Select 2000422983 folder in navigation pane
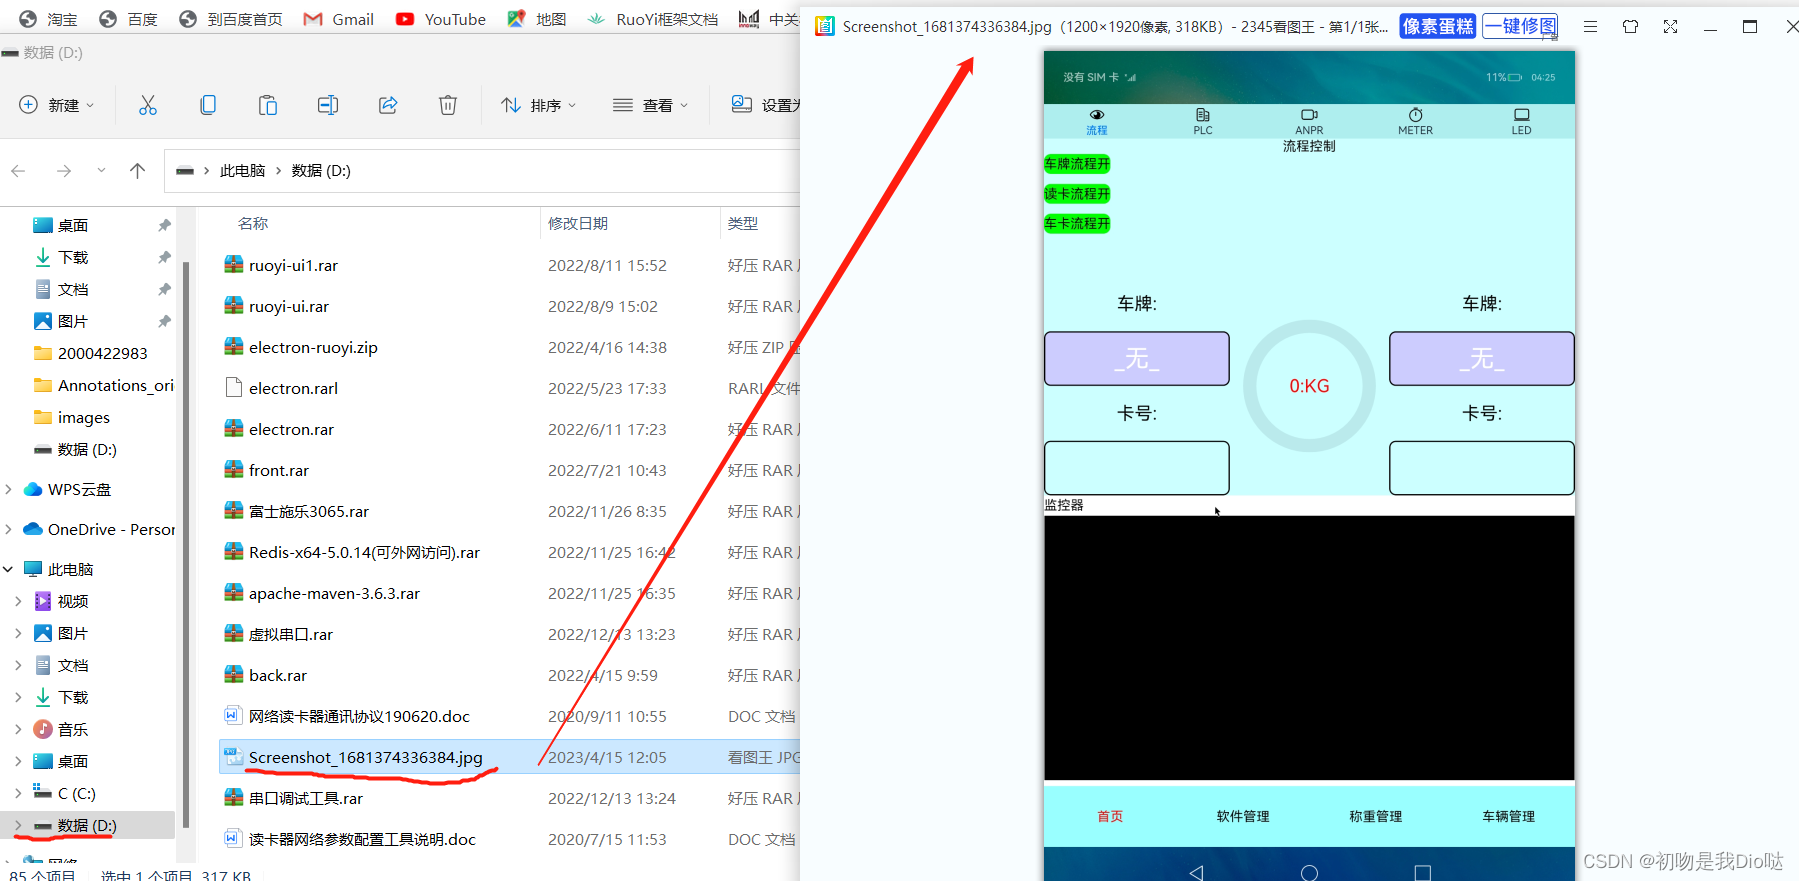The image size is (1799, 881). (90, 353)
